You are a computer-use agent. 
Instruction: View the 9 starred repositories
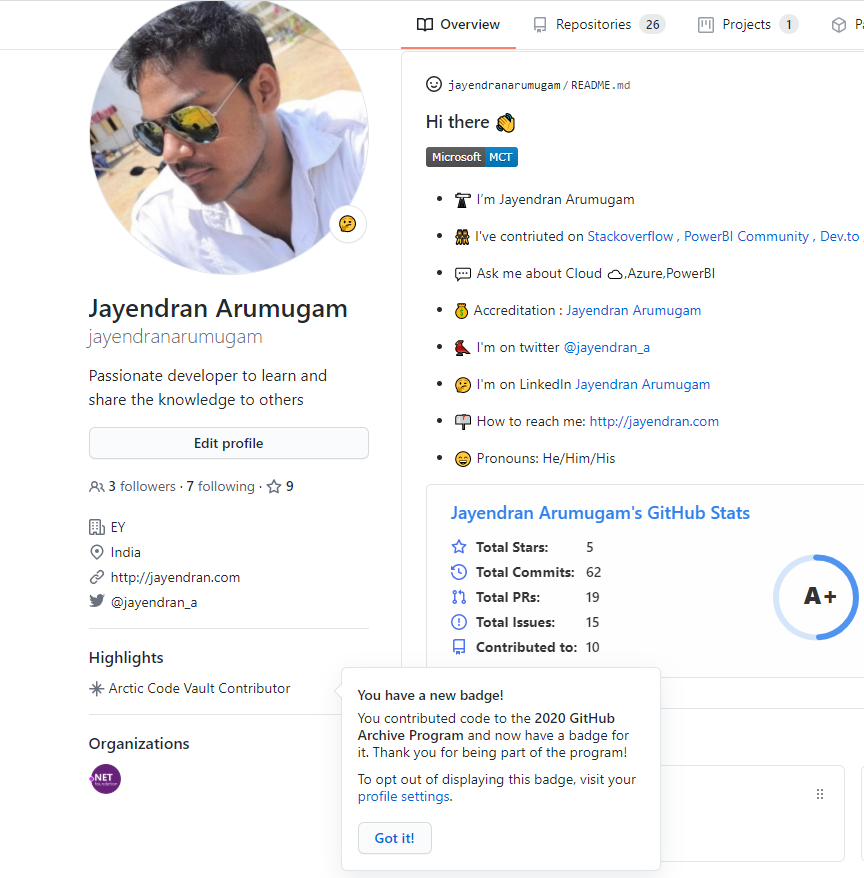pyautogui.click(x=280, y=486)
